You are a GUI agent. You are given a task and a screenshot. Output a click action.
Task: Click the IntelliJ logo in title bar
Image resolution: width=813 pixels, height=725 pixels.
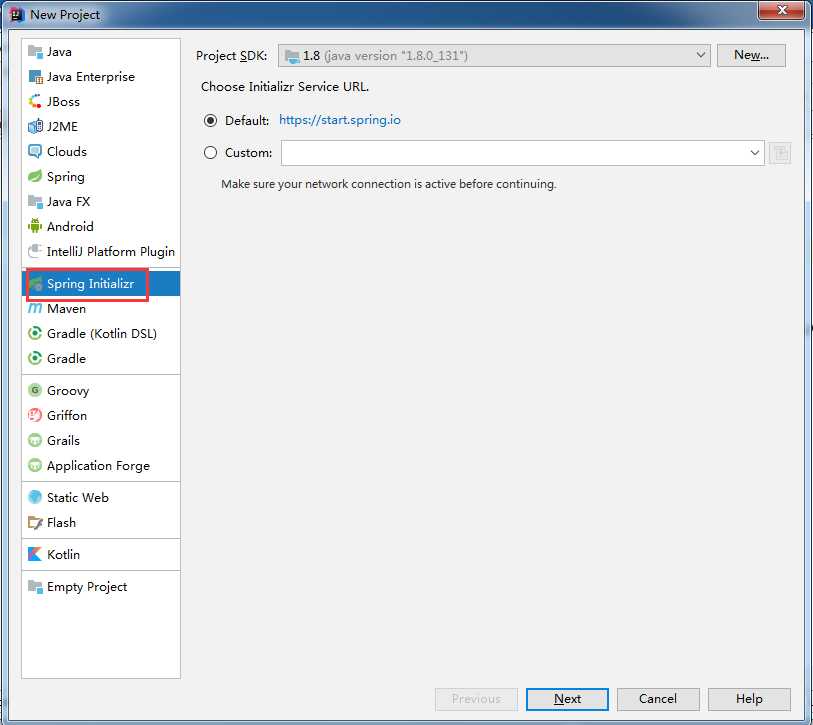click(x=17, y=15)
